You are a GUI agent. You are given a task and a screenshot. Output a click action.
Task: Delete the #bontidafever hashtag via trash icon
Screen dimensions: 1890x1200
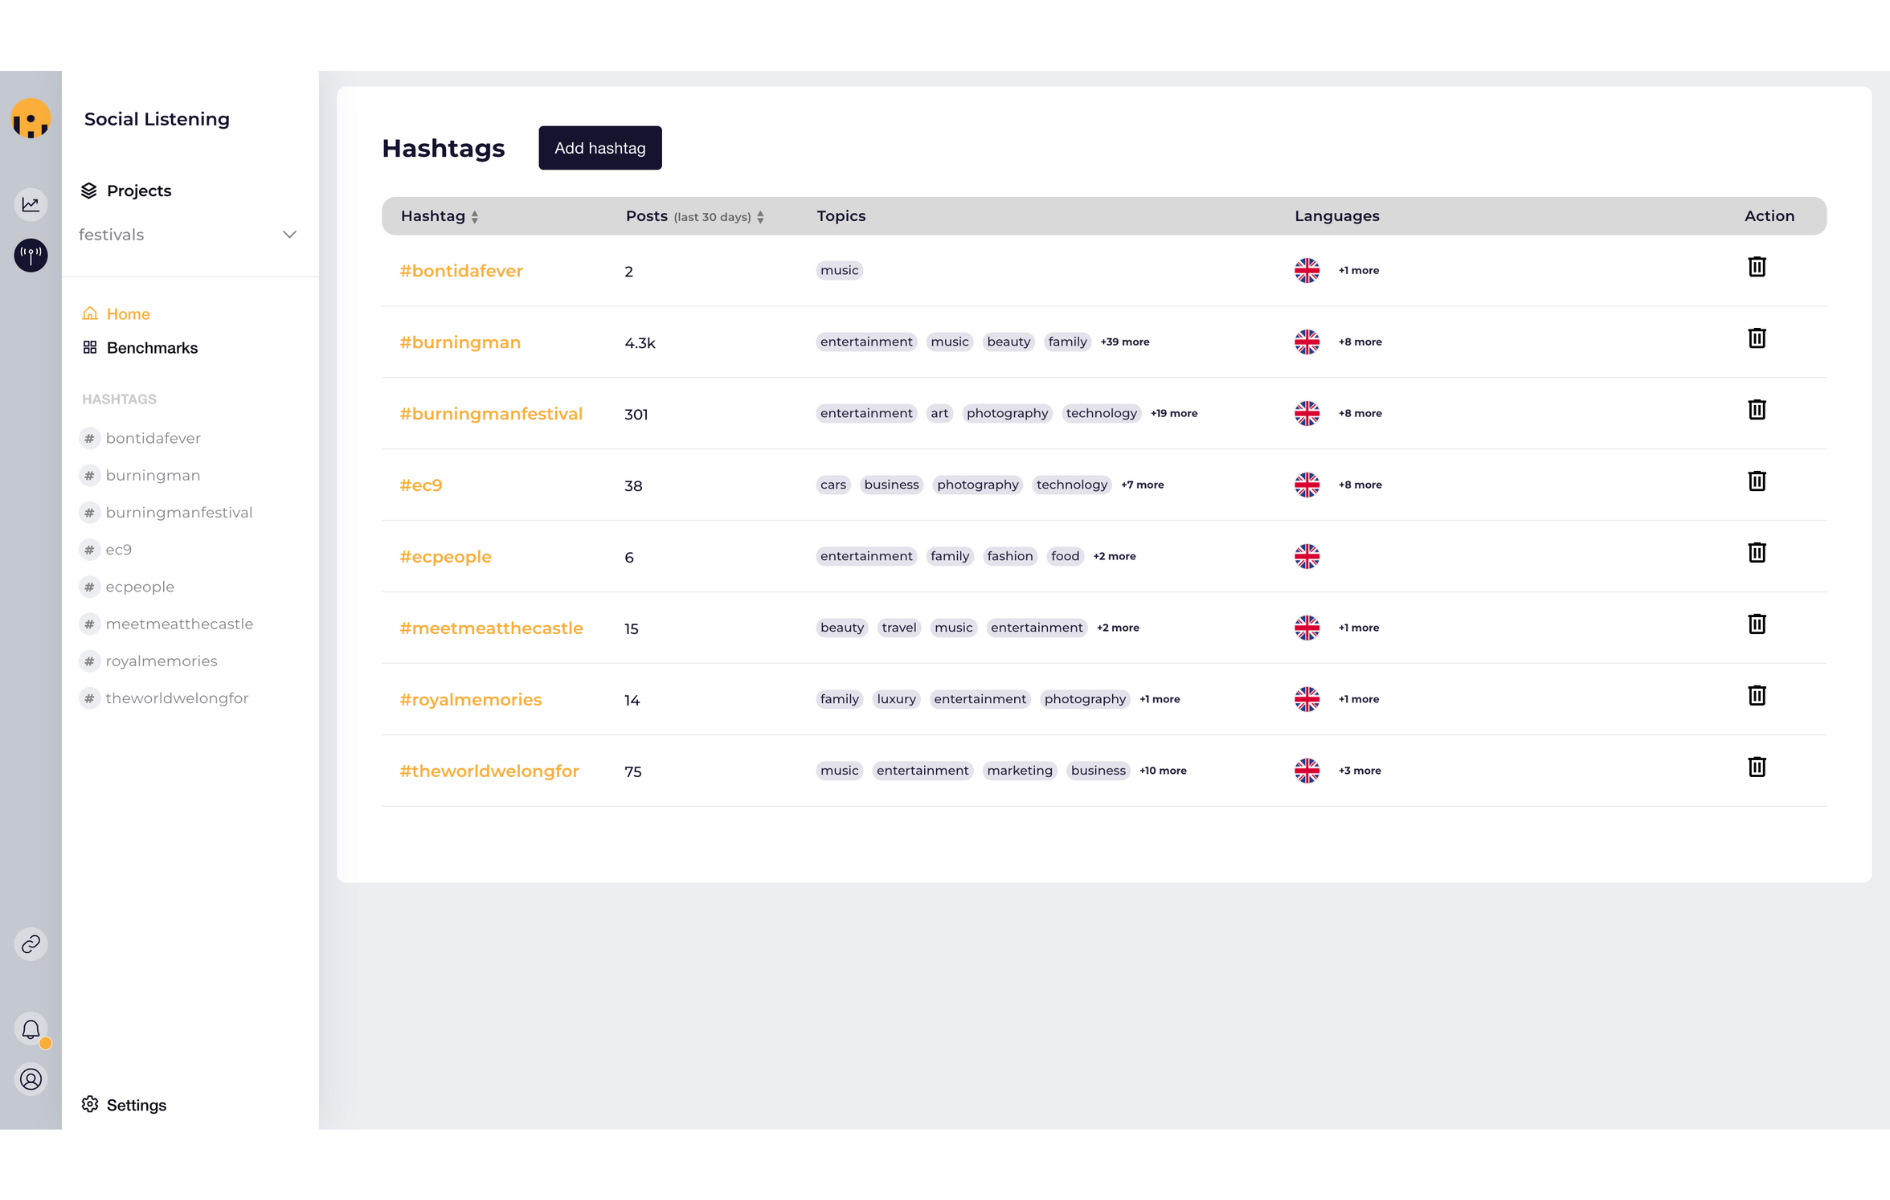pyautogui.click(x=1757, y=267)
